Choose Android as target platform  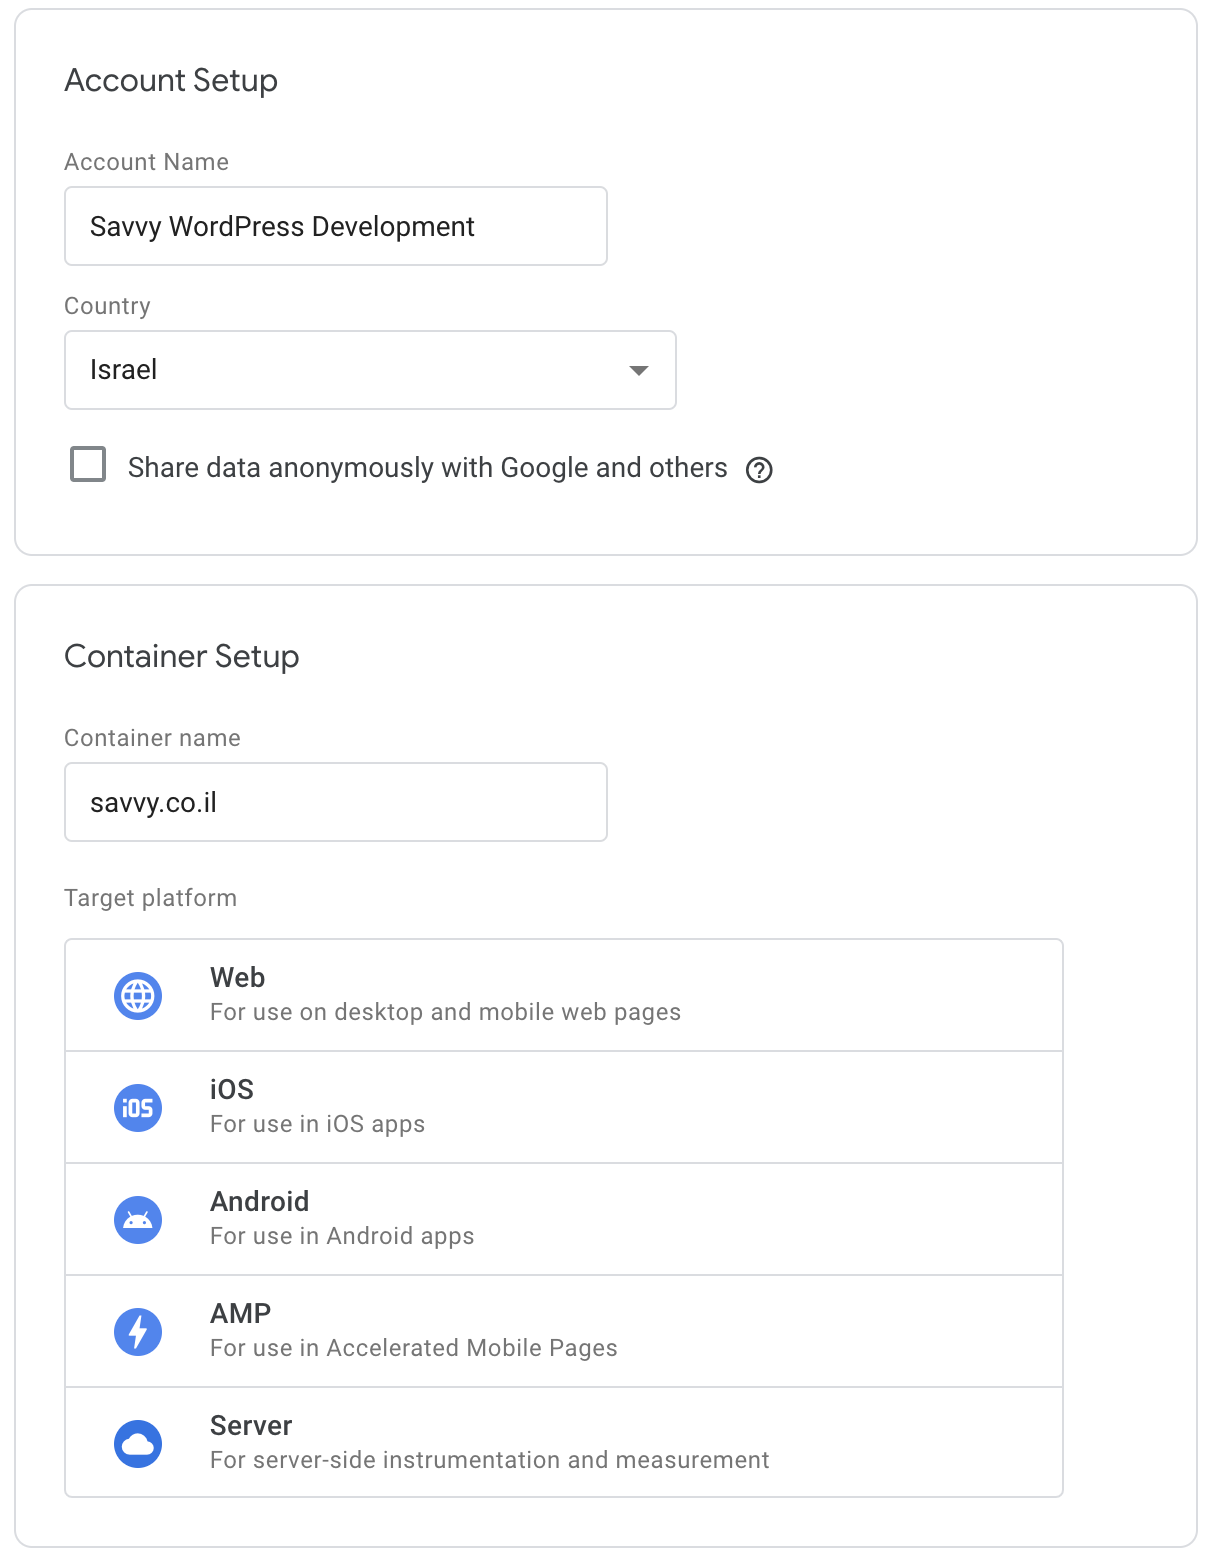564,1219
